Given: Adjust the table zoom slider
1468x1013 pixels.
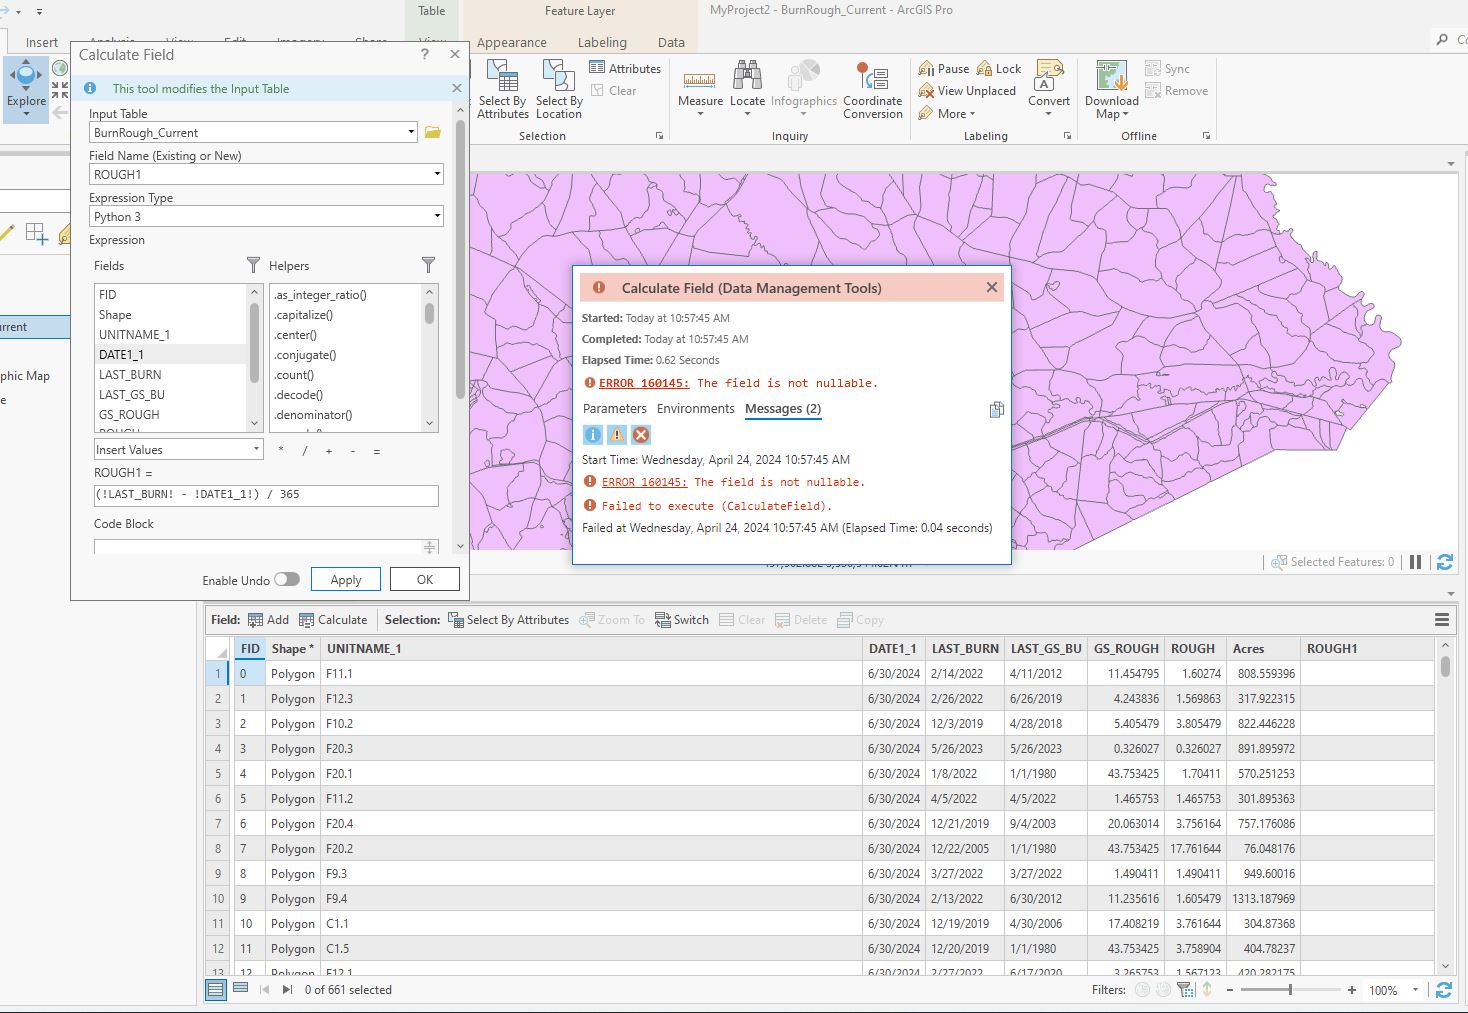Looking at the screenshot, I should 1290,989.
